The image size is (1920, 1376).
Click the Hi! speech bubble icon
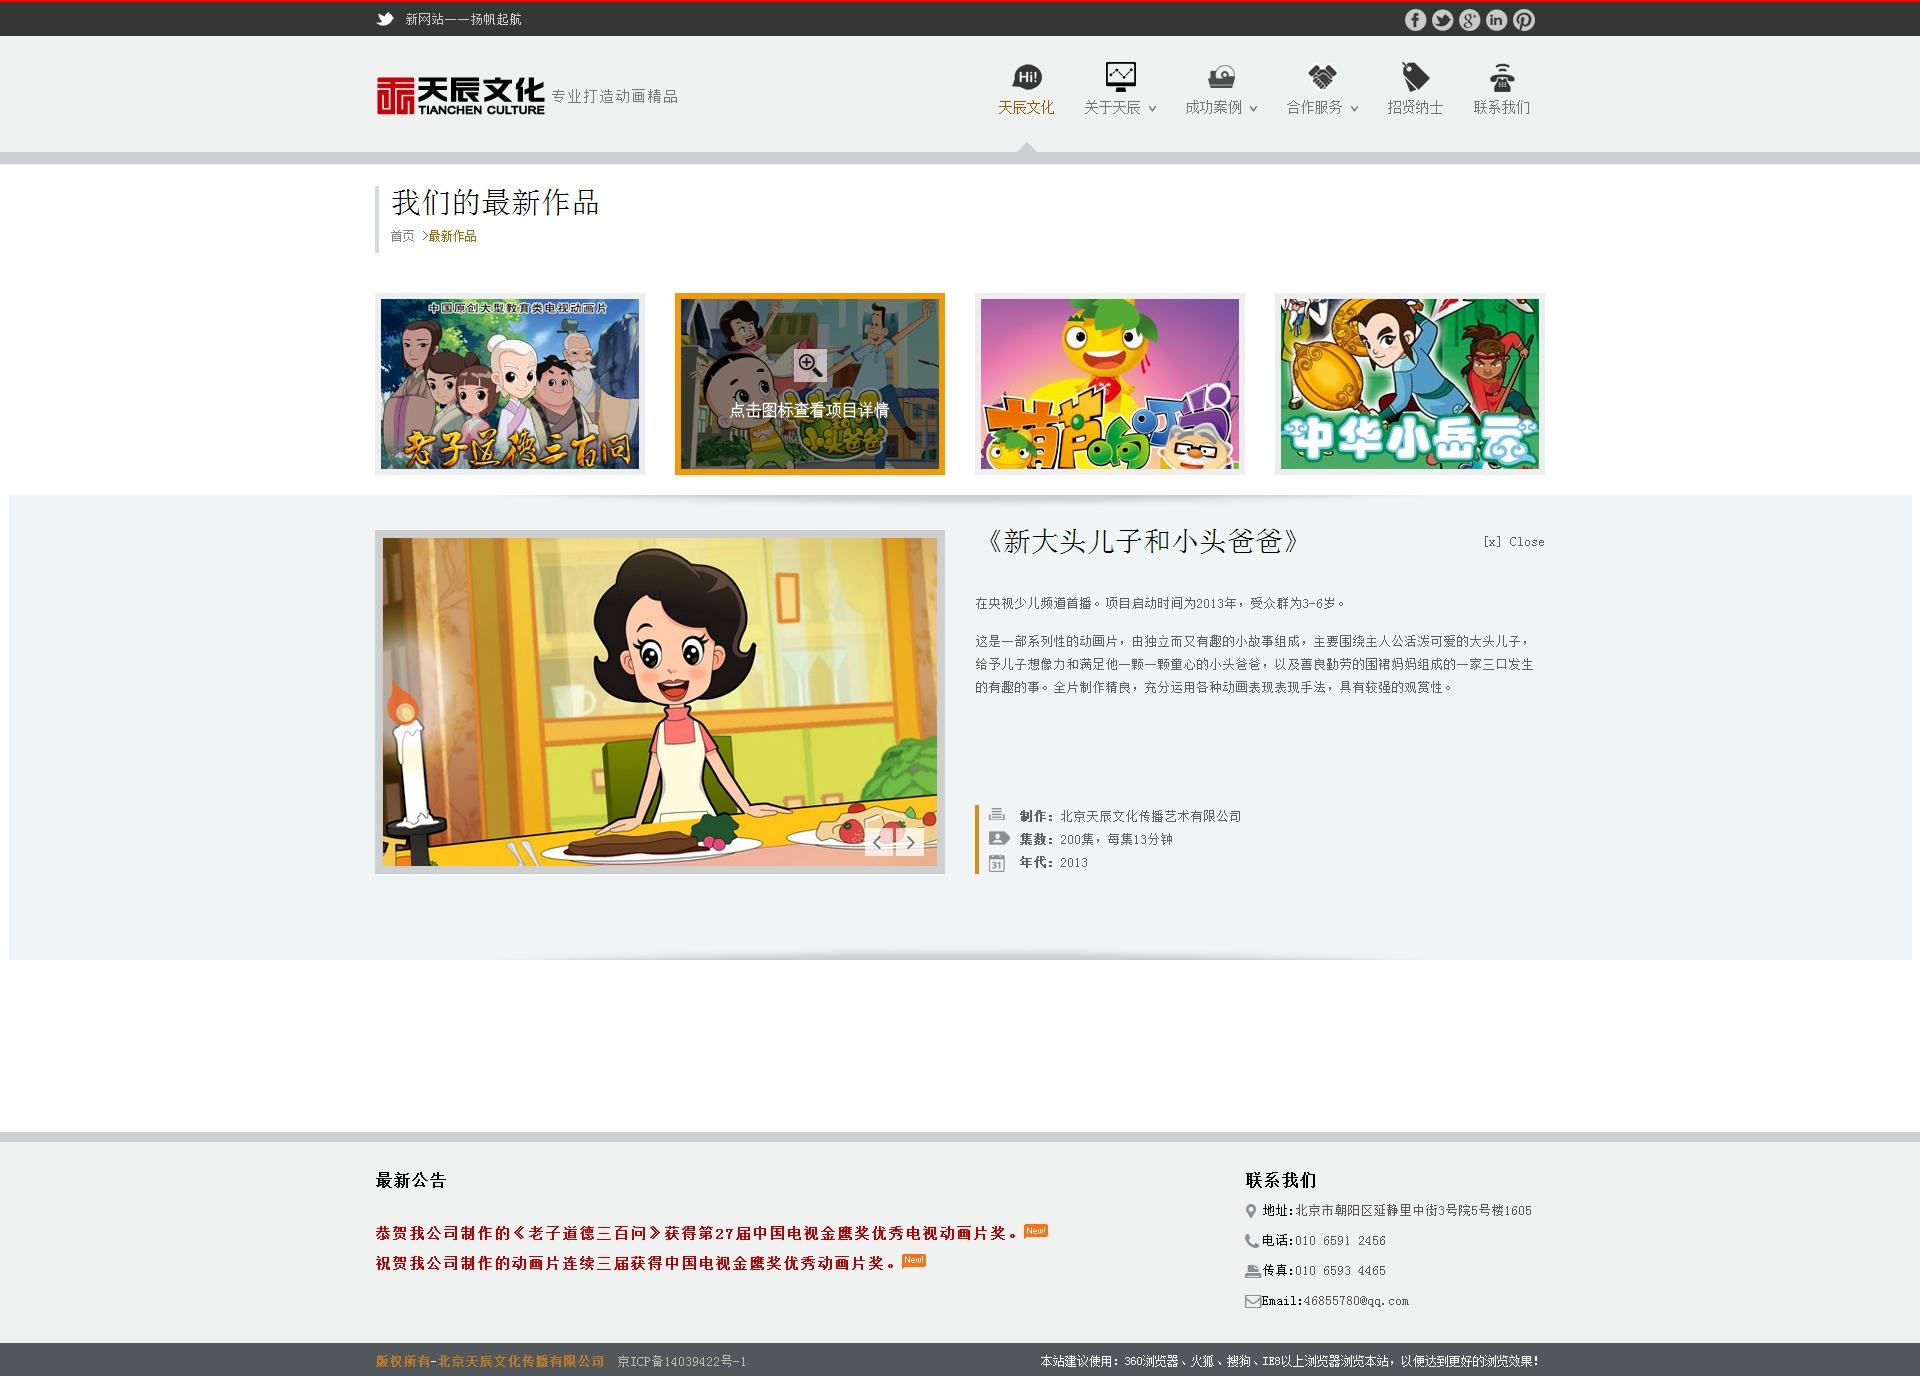coord(1027,77)
